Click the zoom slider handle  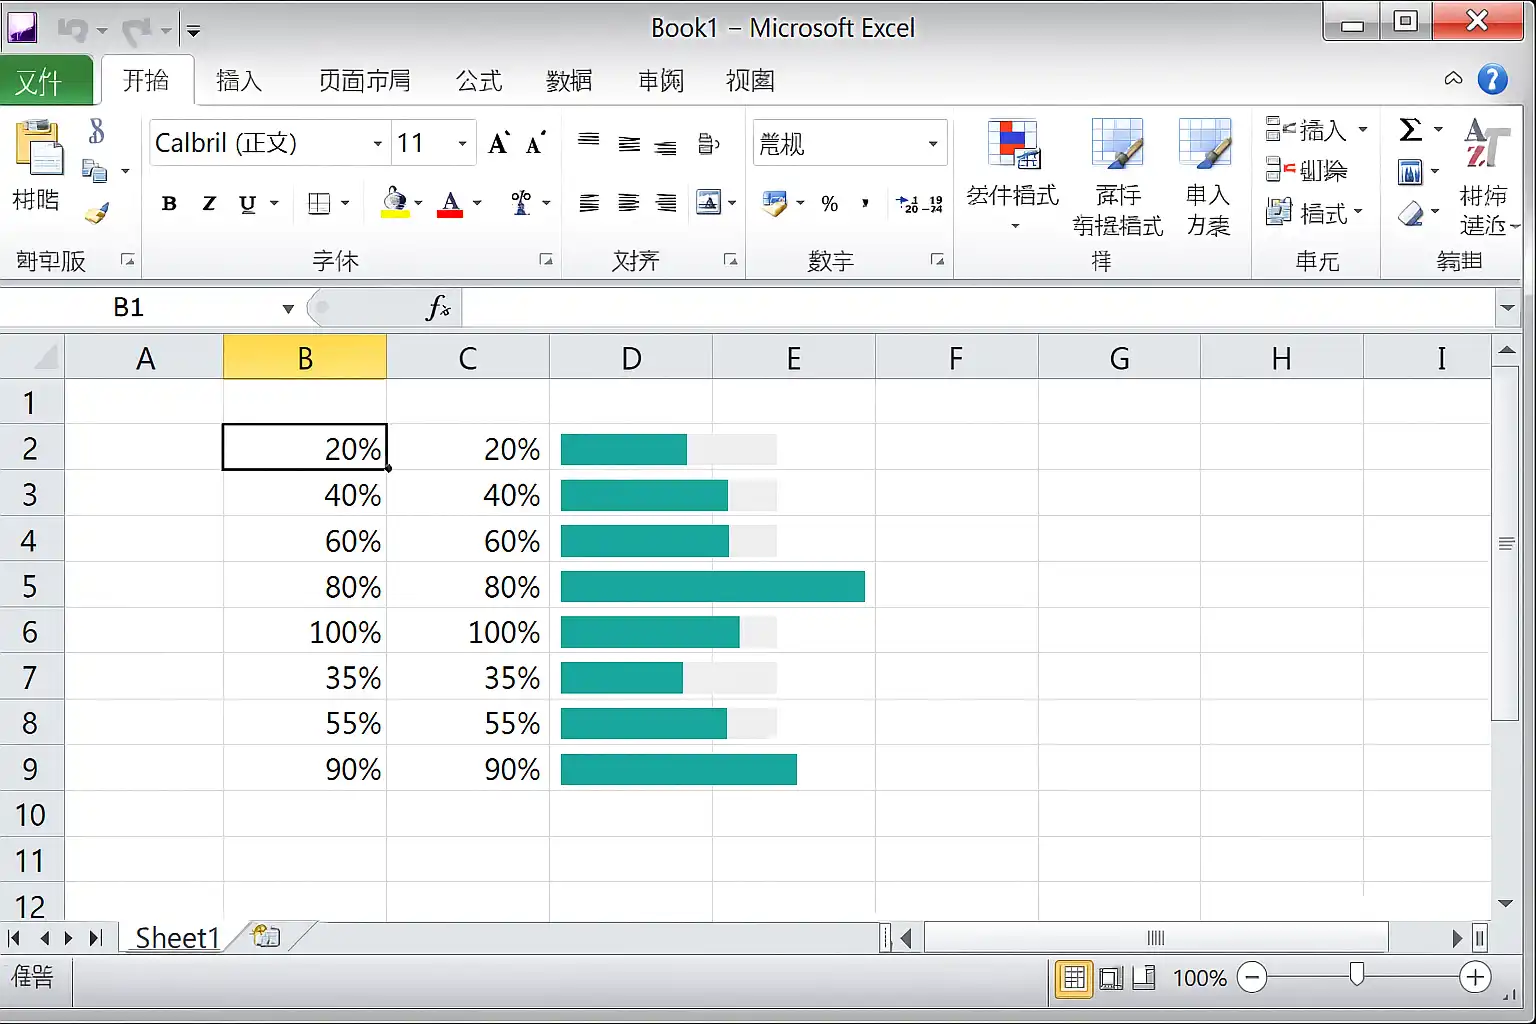tap(1357, 975)
